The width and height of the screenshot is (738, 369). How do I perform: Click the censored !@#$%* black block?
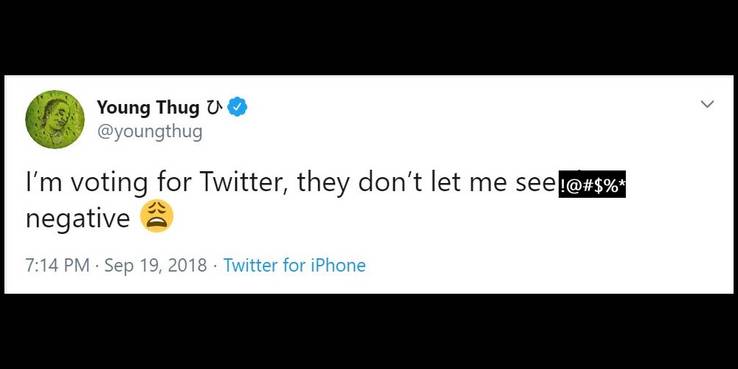tap(592, 184)
